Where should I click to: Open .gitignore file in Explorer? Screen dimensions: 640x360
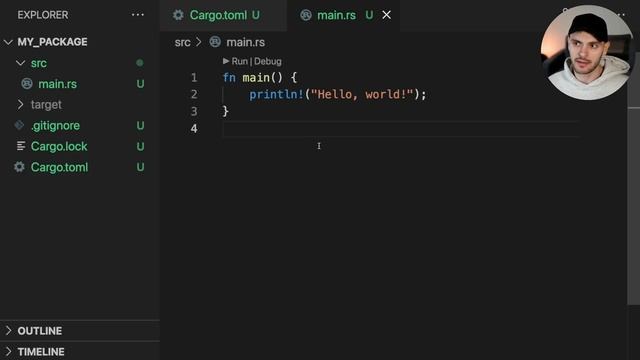pos(55,125)
